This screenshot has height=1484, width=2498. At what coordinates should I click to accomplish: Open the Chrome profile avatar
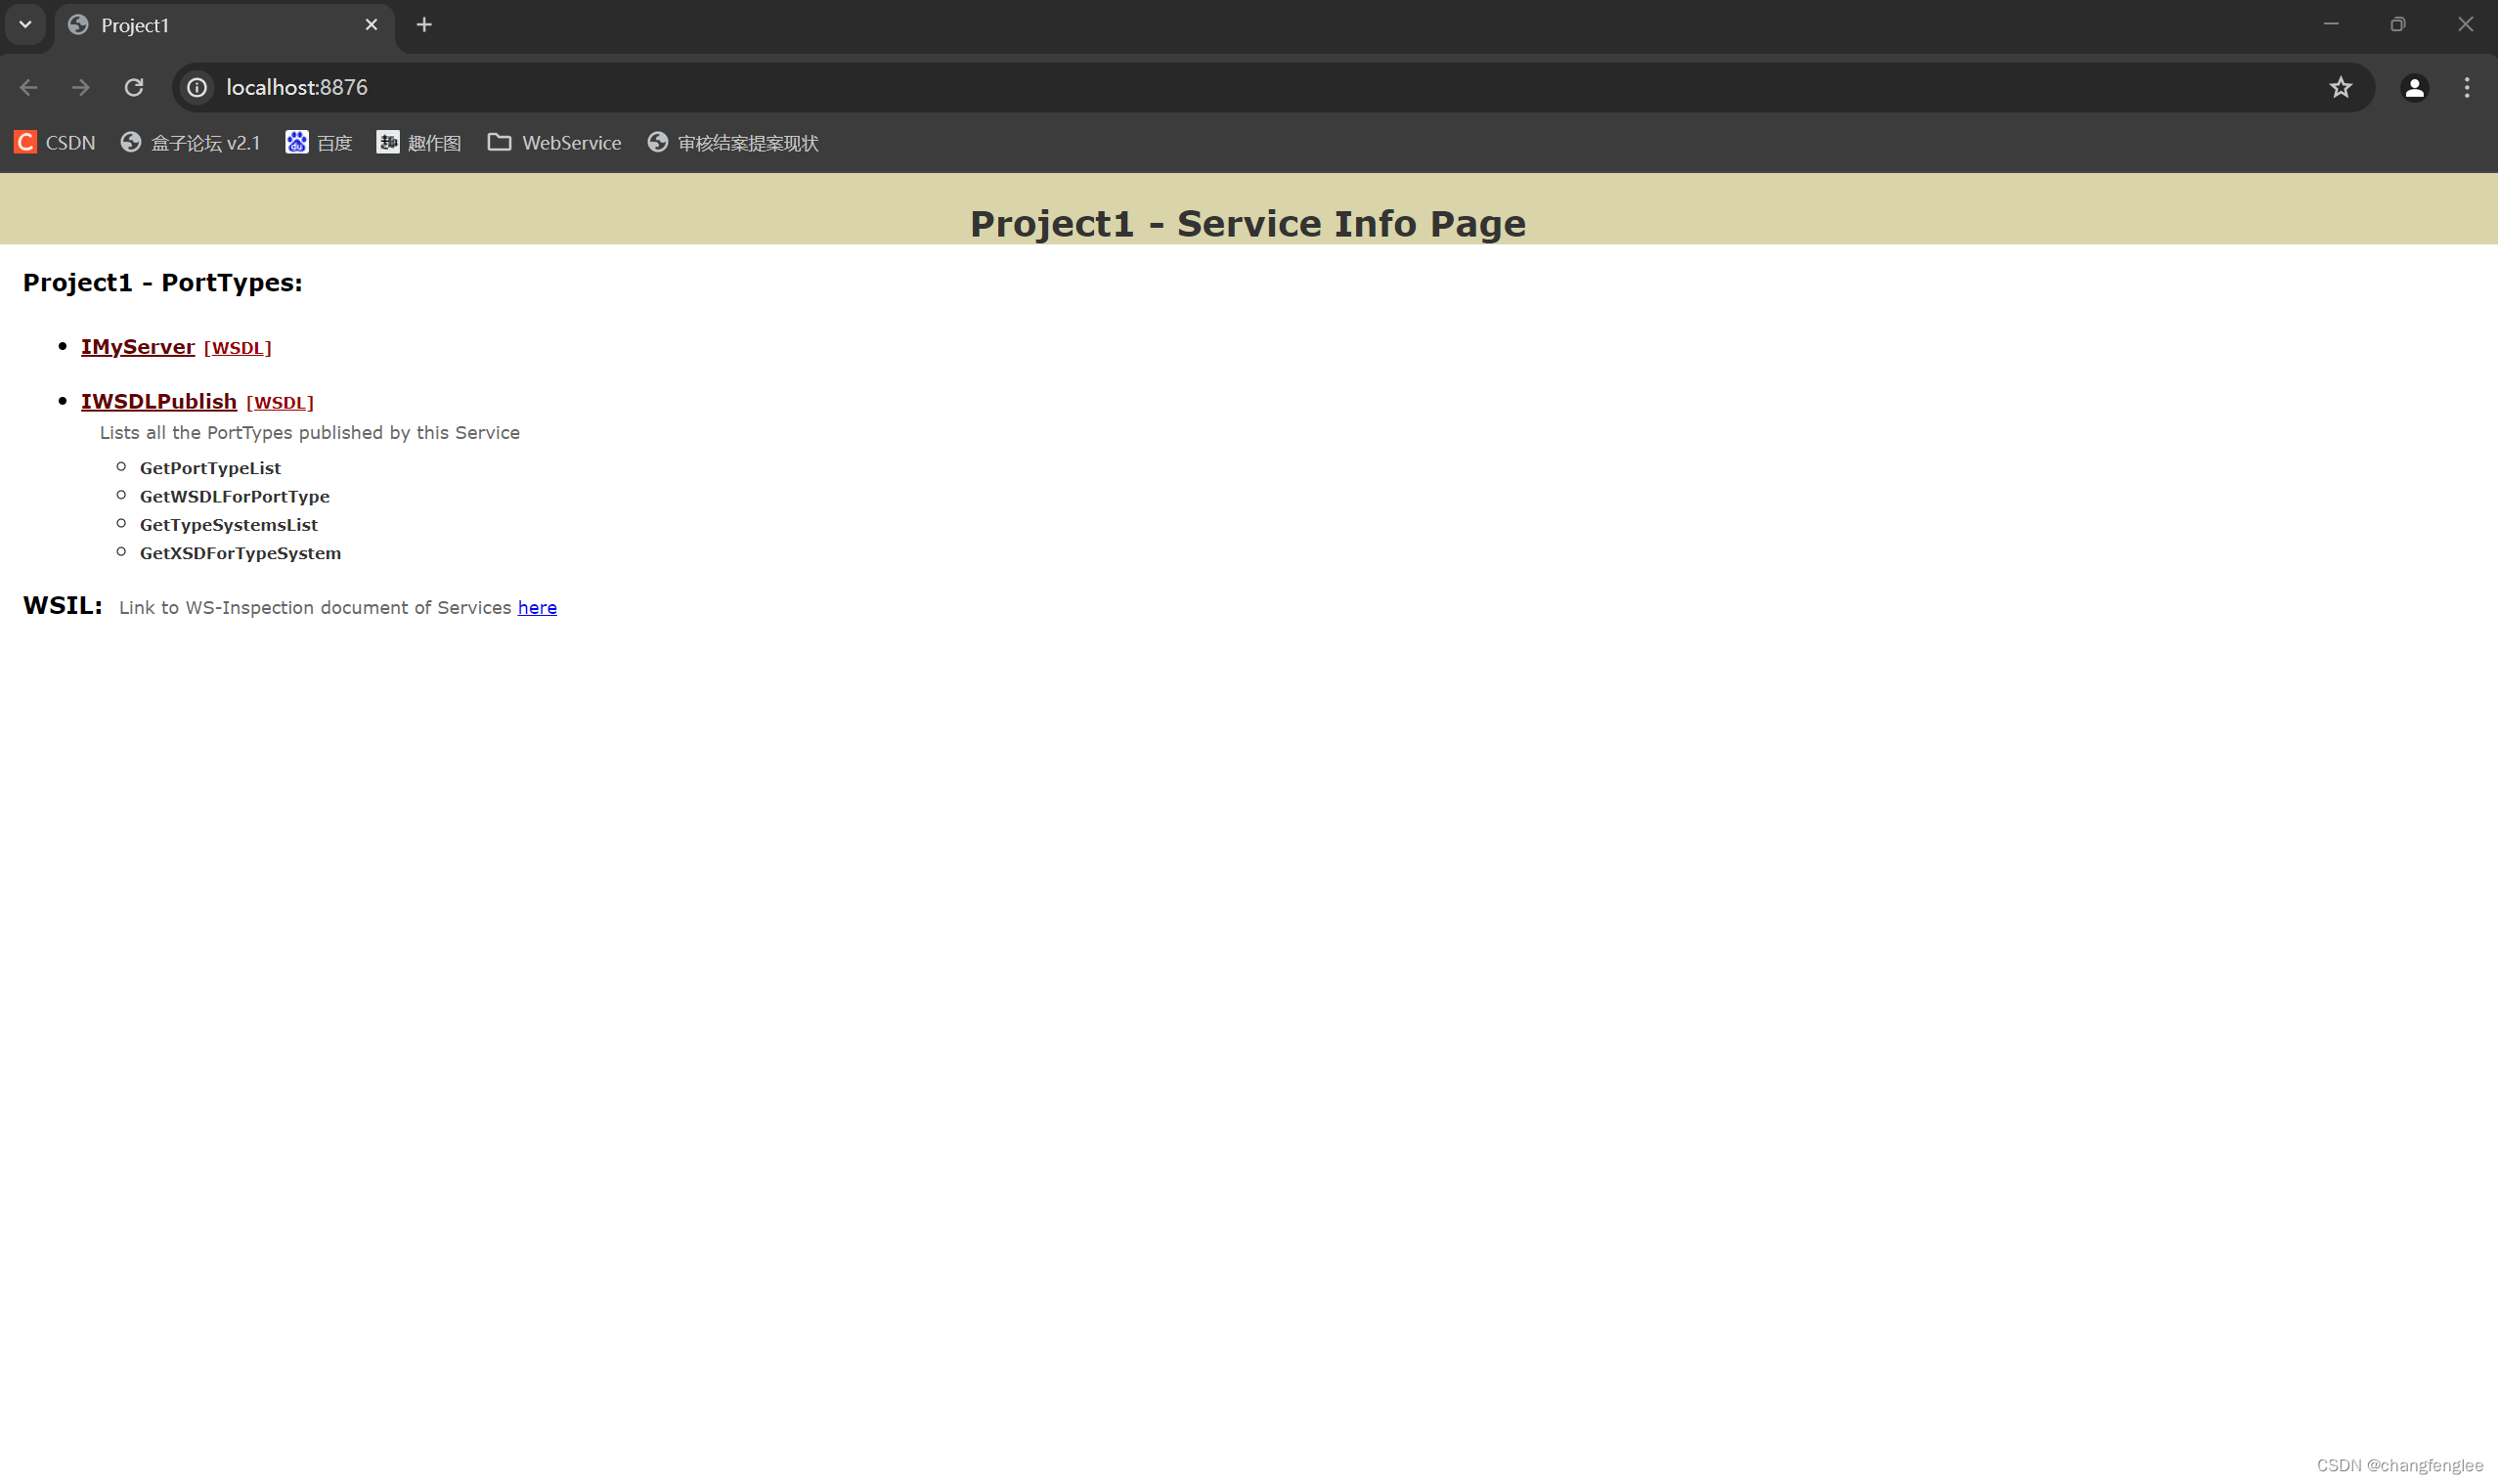pyautogui.click(x=2414, y=88)
